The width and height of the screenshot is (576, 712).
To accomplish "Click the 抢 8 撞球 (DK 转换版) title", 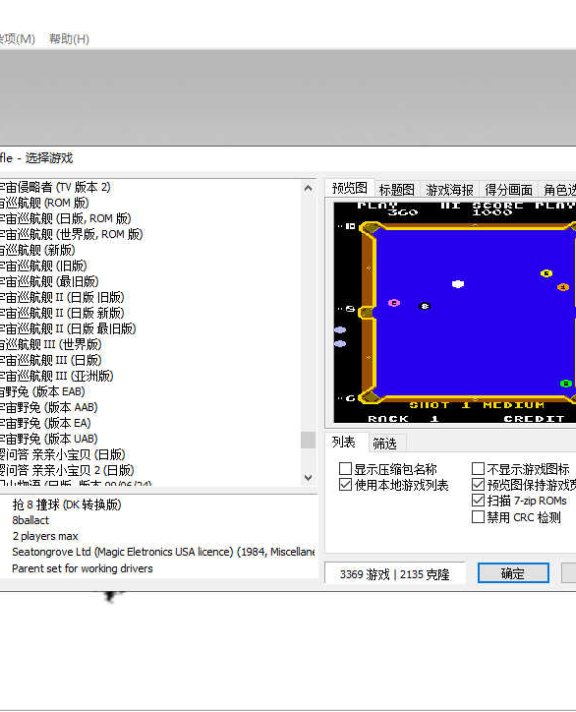I will click(x=67, y=504).
